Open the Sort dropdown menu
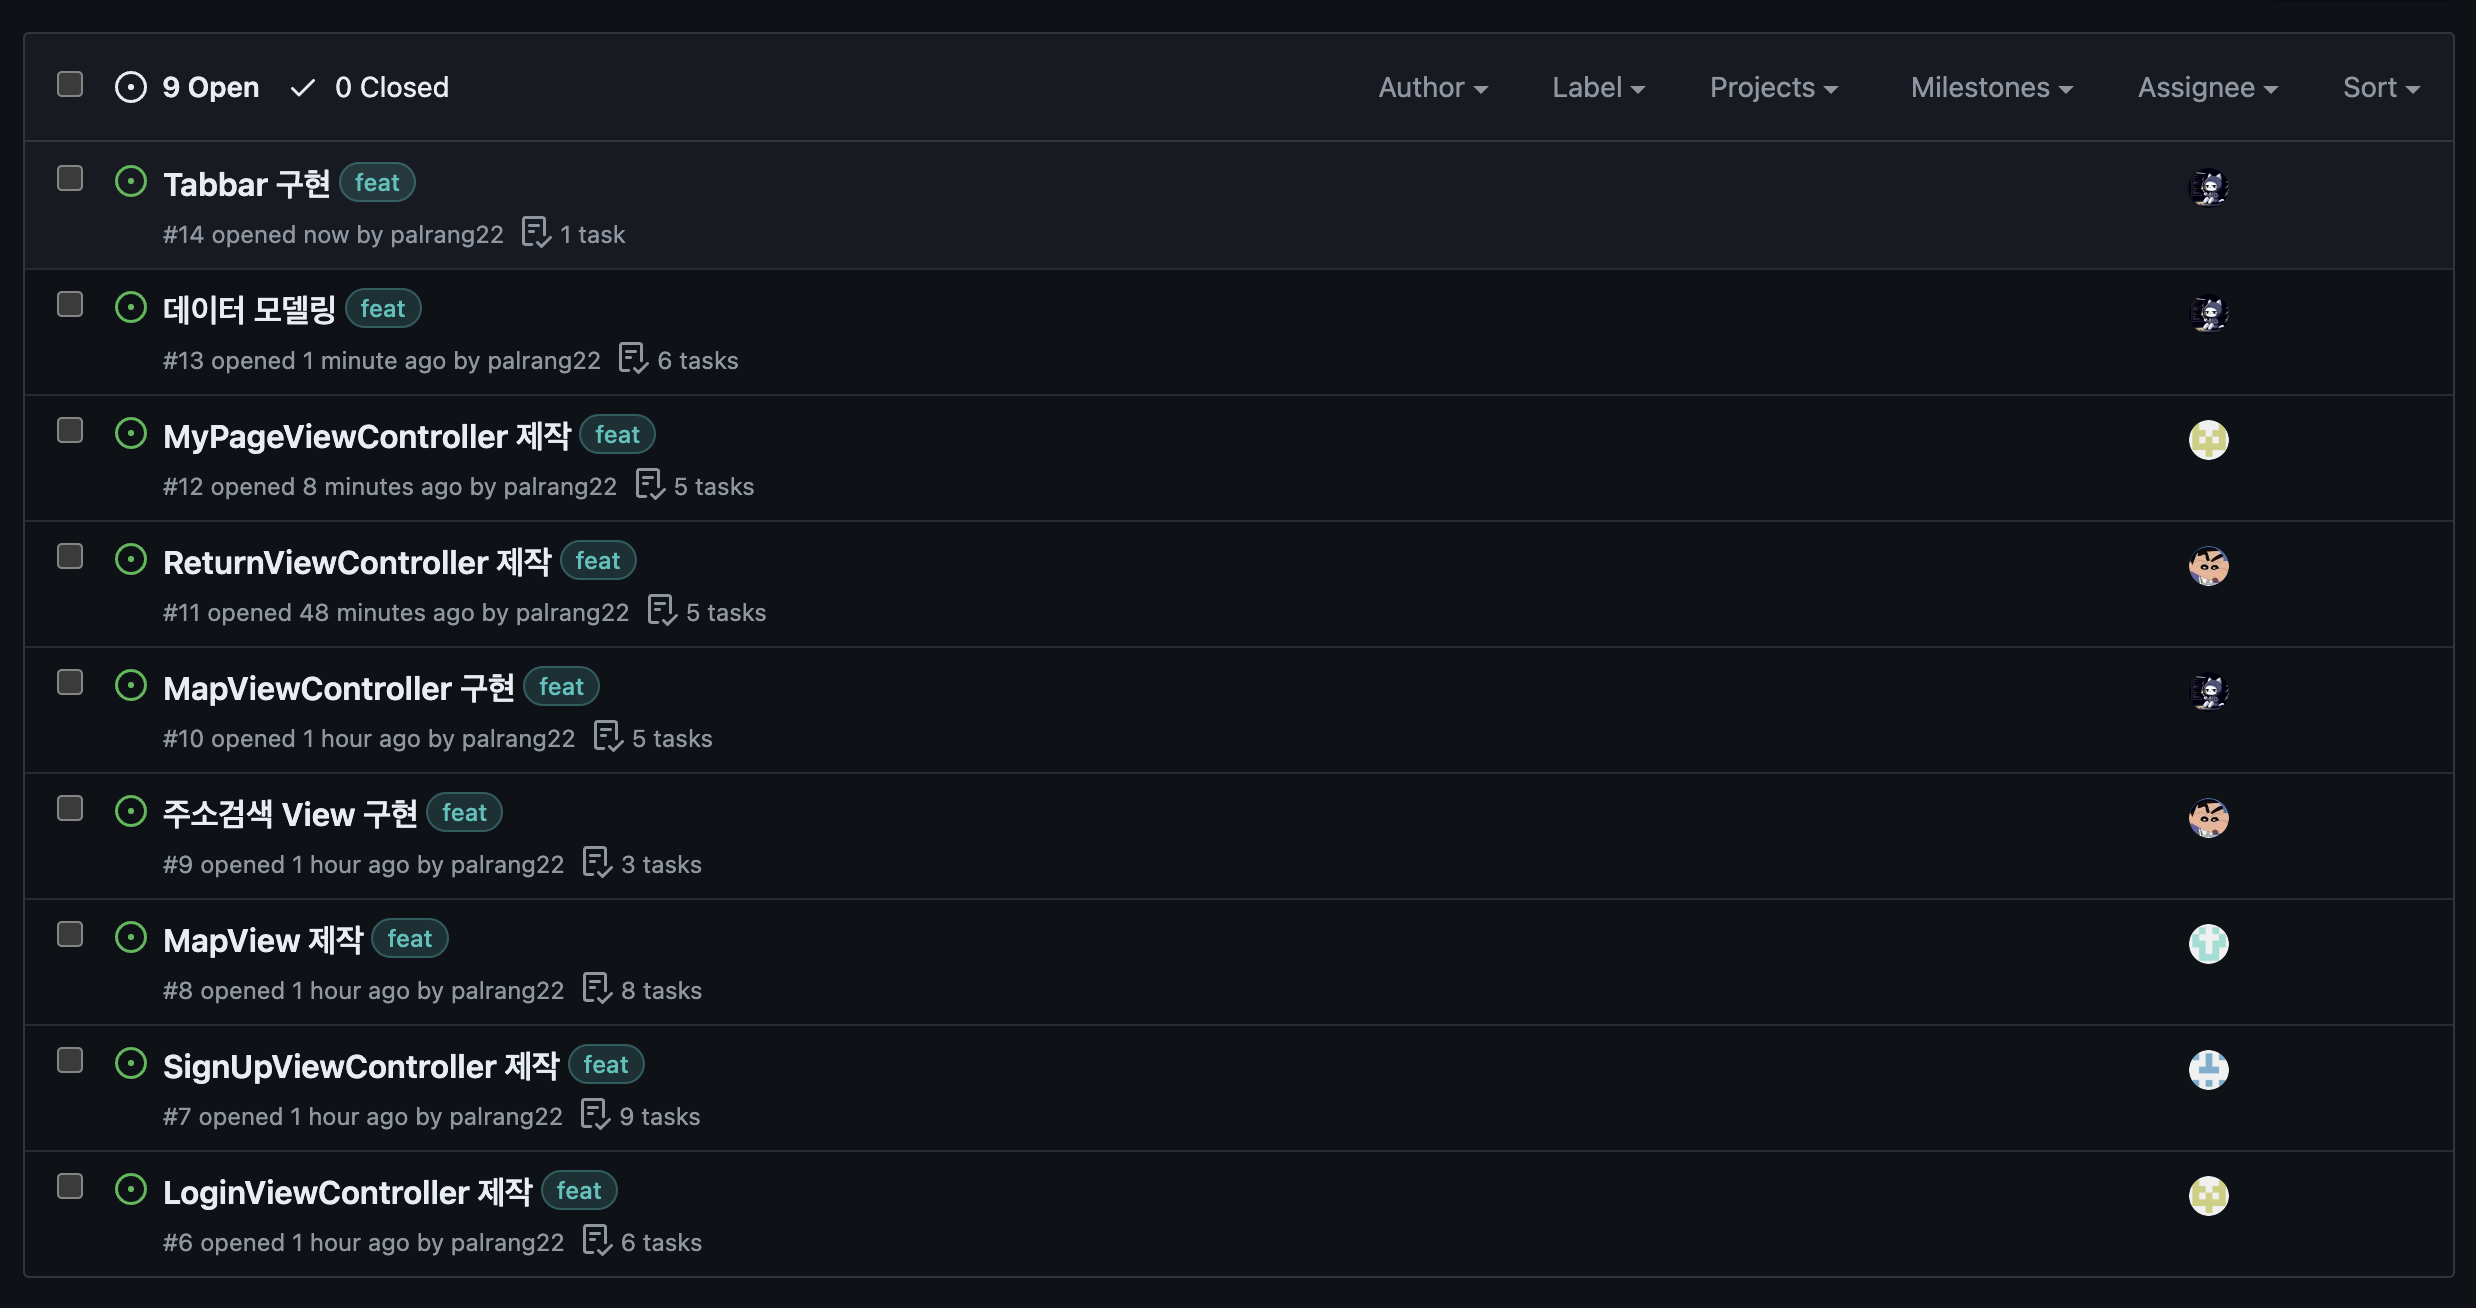Viewport: 2476px width, 1308px height. 2380,88
